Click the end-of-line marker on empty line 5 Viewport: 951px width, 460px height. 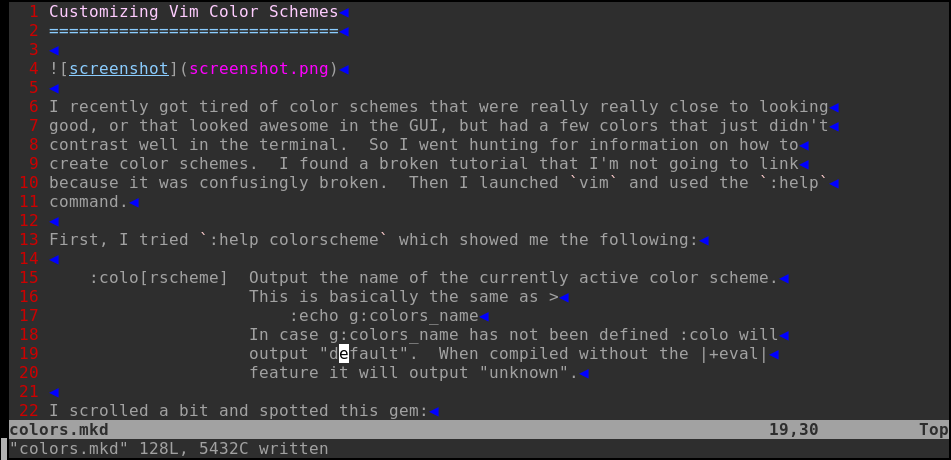click(x=54, y=88)
